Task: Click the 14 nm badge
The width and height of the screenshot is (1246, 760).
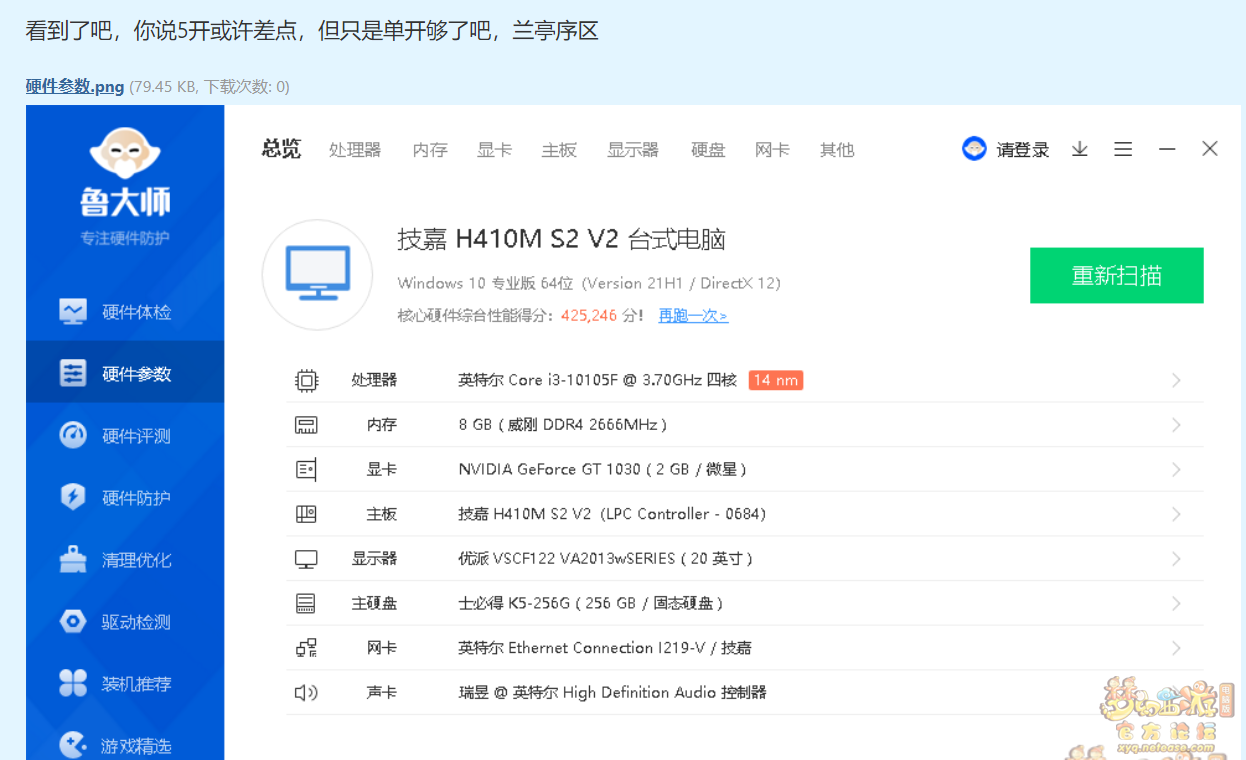Action: coord(776,380)
